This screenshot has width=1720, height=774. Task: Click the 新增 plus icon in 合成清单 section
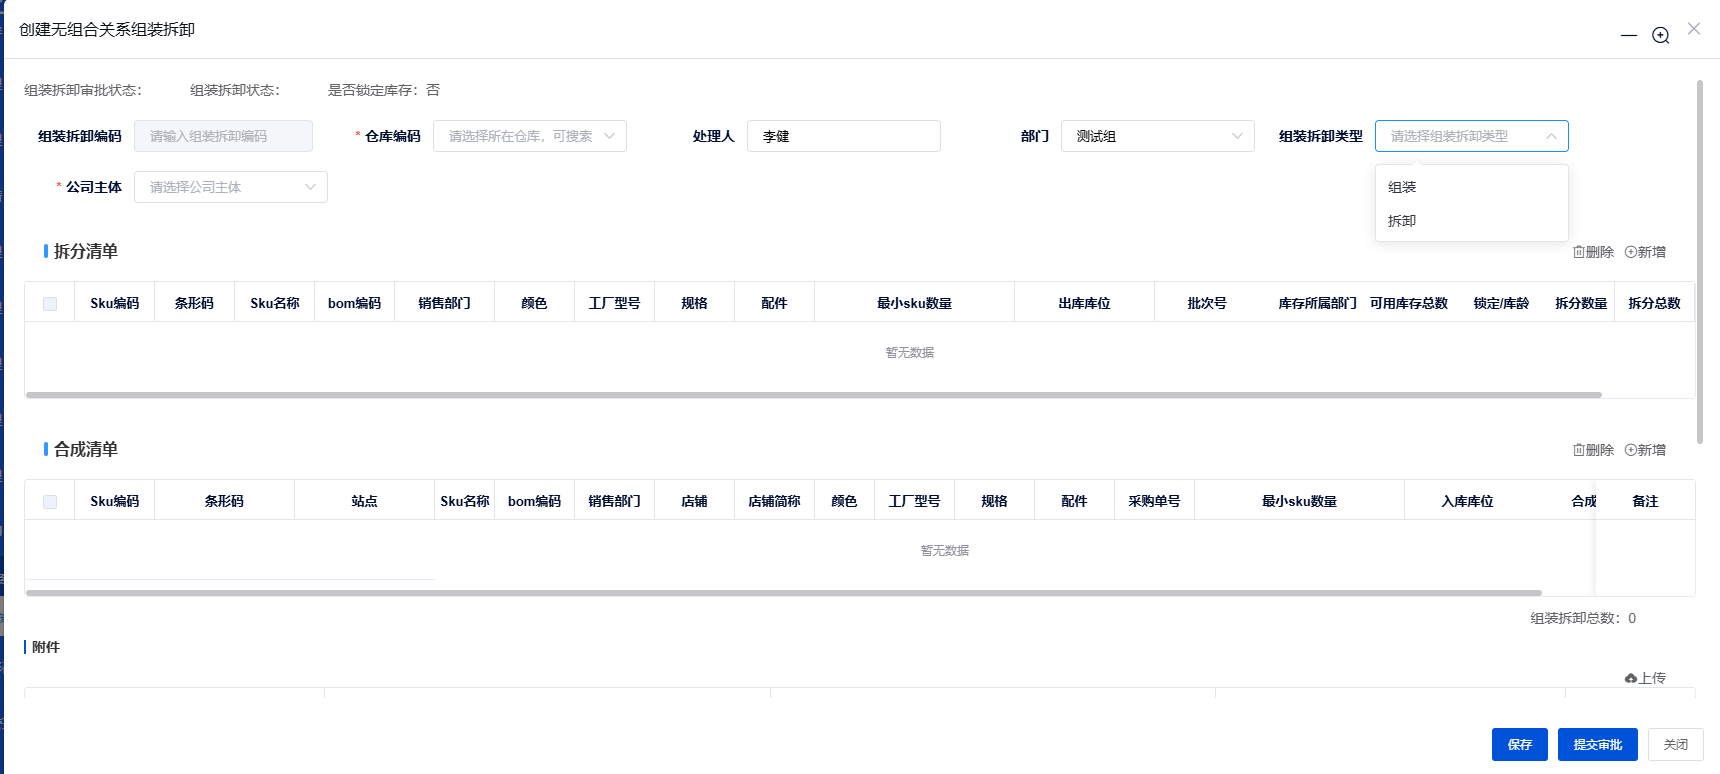1631,450
